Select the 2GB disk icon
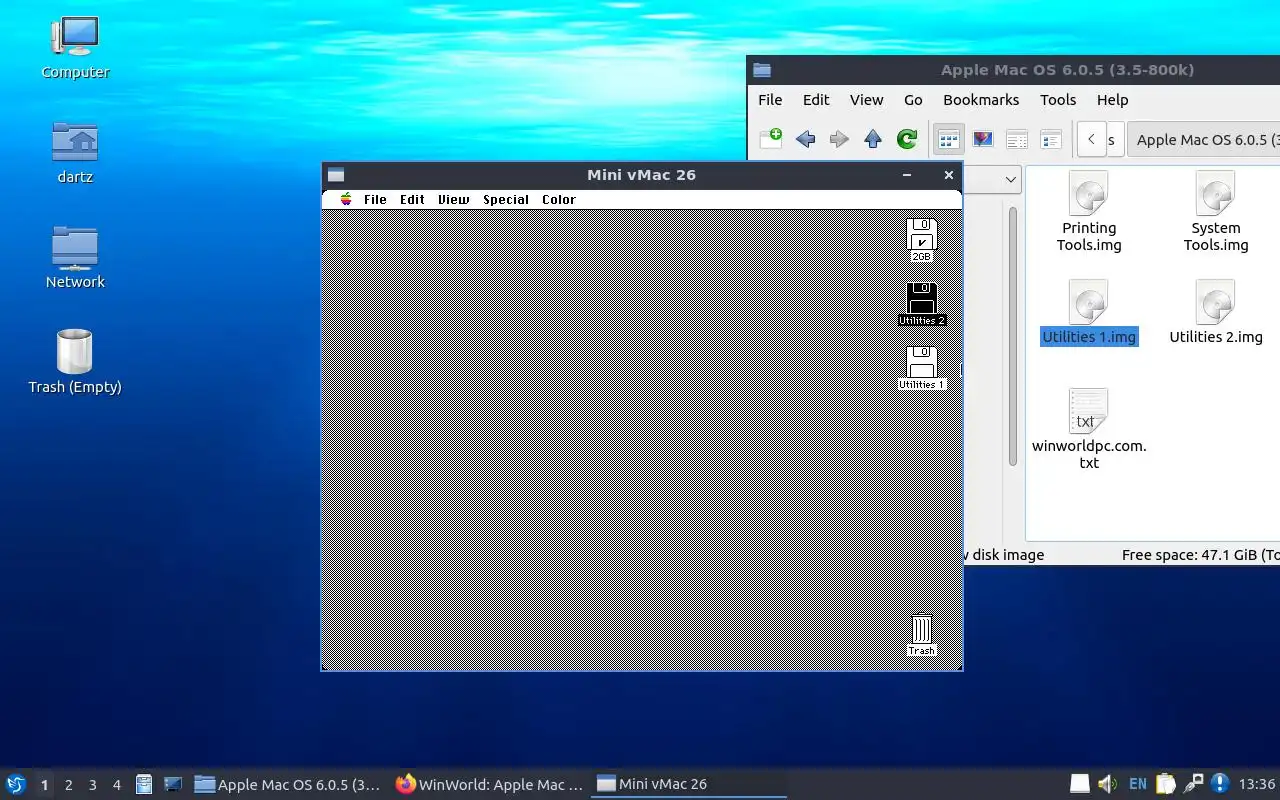The image size is (1280, 800). click(x=921, y=240)
